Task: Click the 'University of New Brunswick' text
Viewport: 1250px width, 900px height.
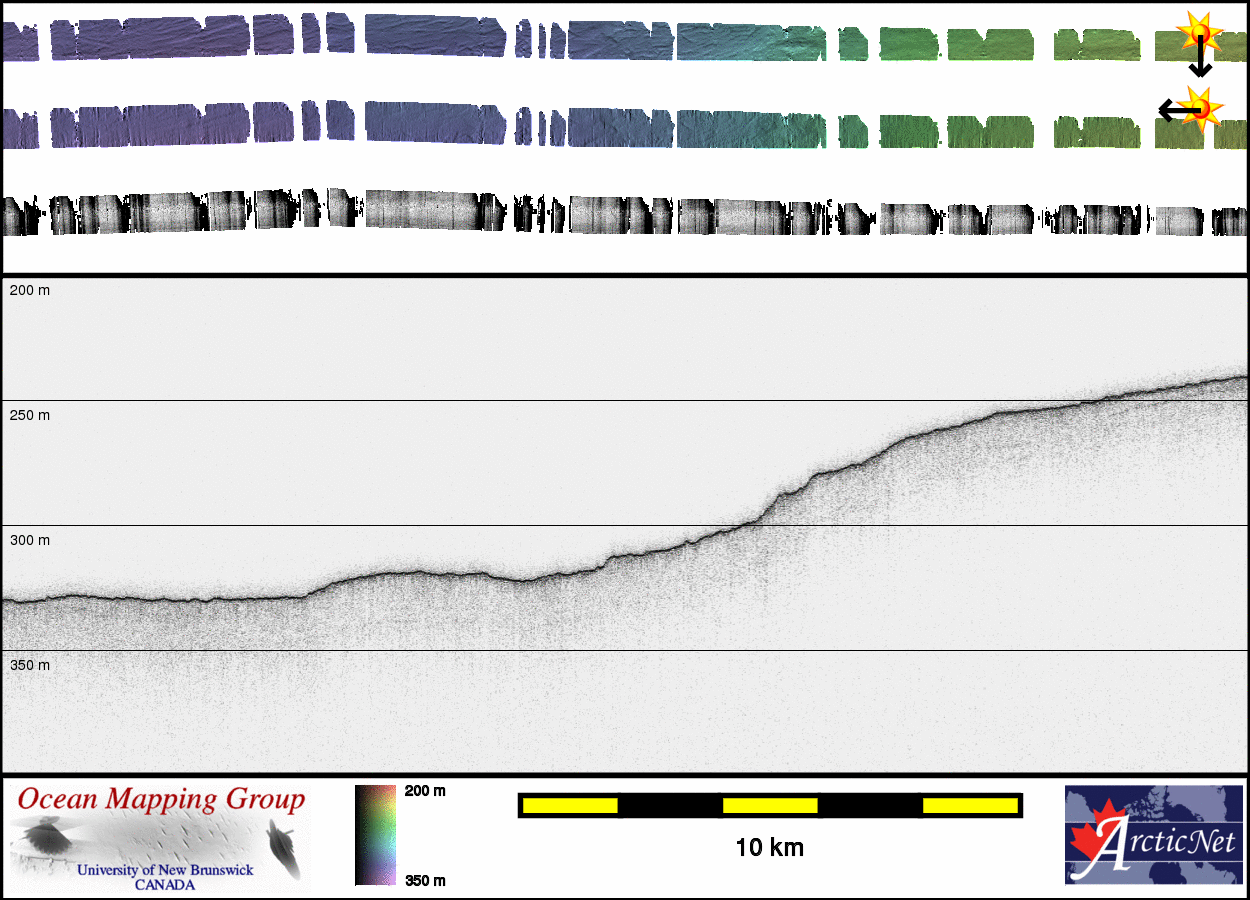Action: [165, 870]
